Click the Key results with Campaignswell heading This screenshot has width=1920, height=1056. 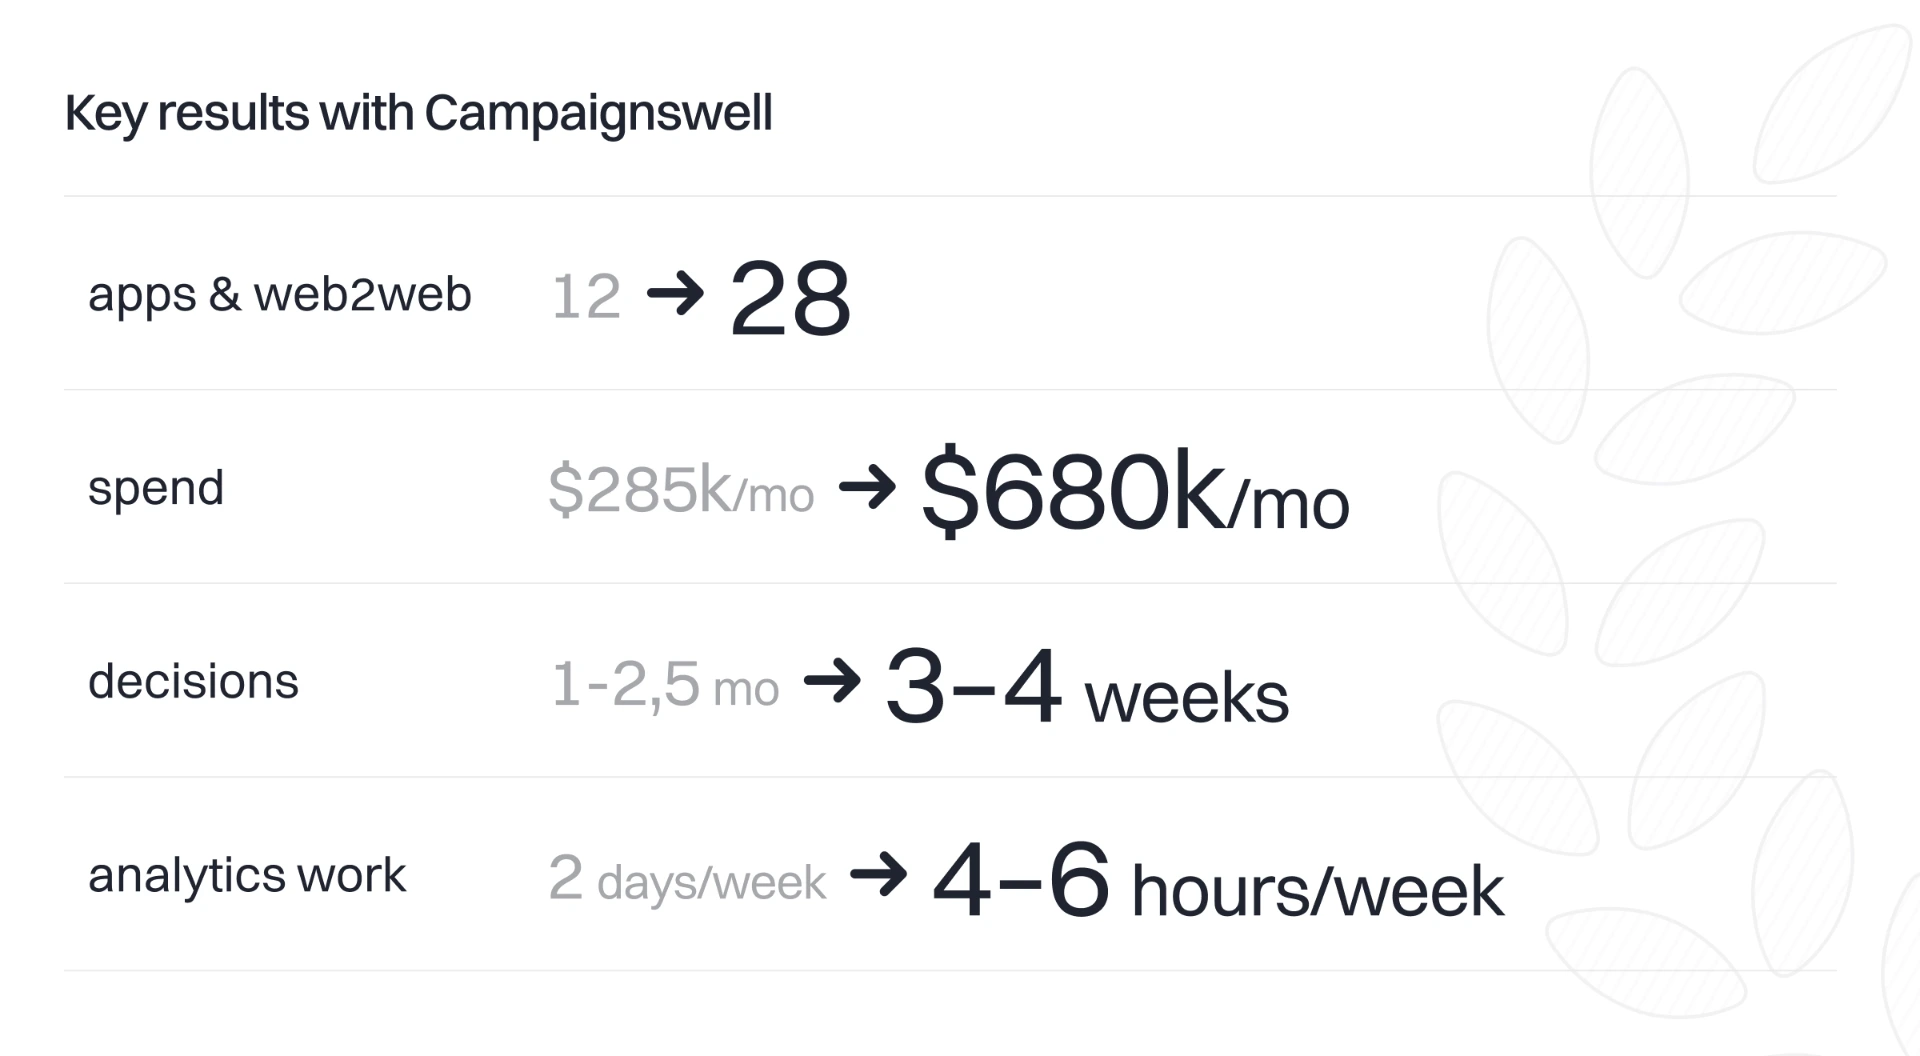418,113
